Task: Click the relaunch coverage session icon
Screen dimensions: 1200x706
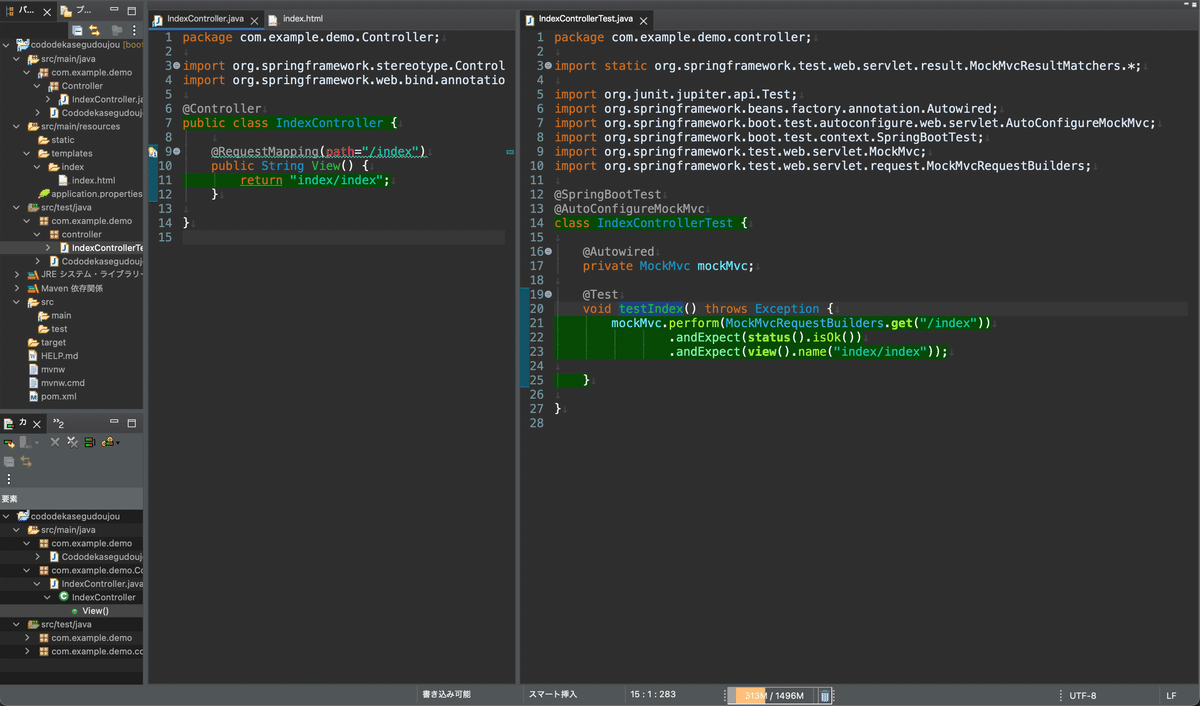Action: tap(10, 442)
